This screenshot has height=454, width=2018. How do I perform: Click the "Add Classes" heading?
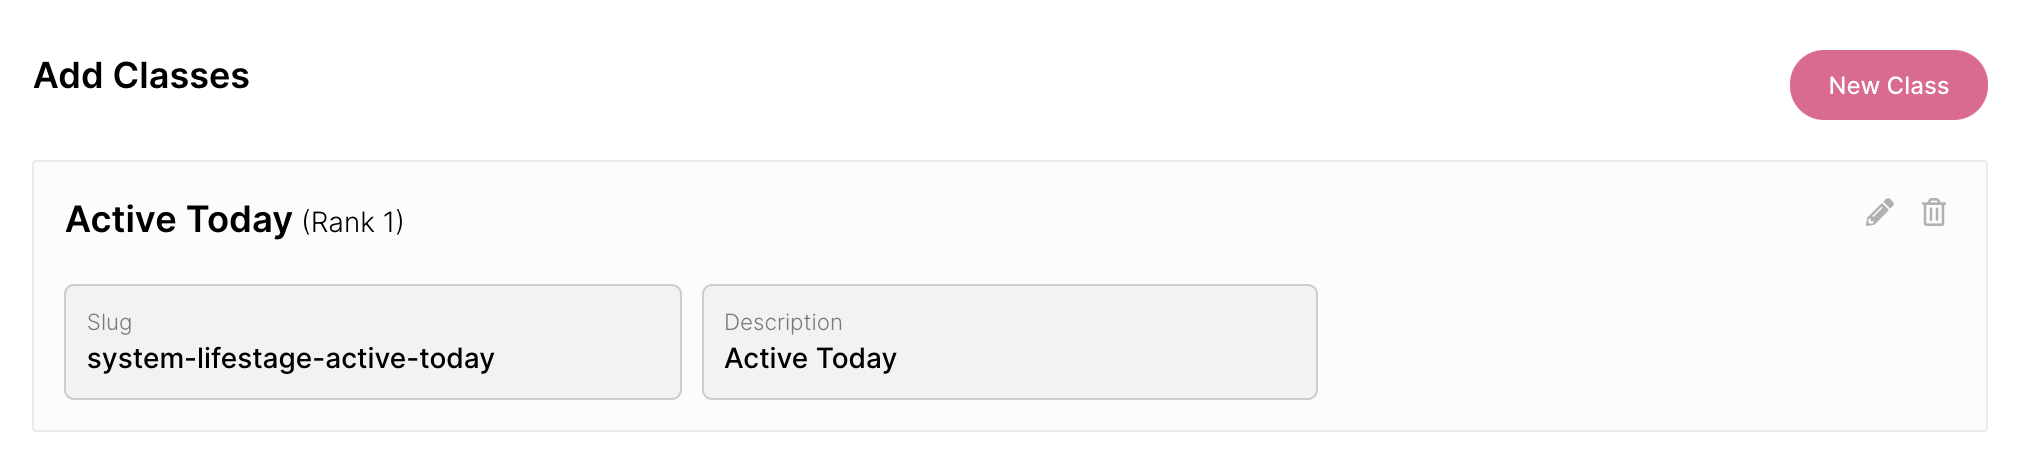[141, 76]
